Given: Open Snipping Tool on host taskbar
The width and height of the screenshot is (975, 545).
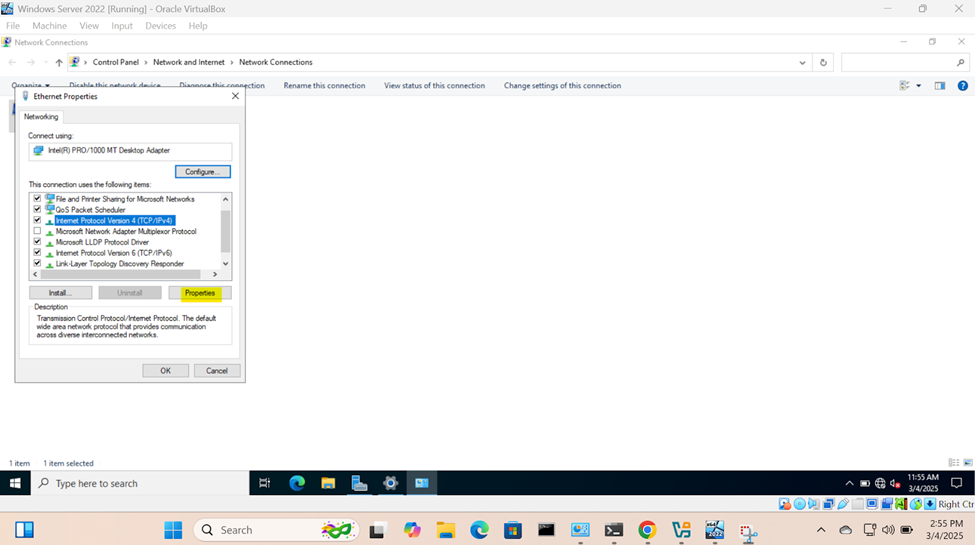Looking at the screenshot, I should [x=749, y=531].
